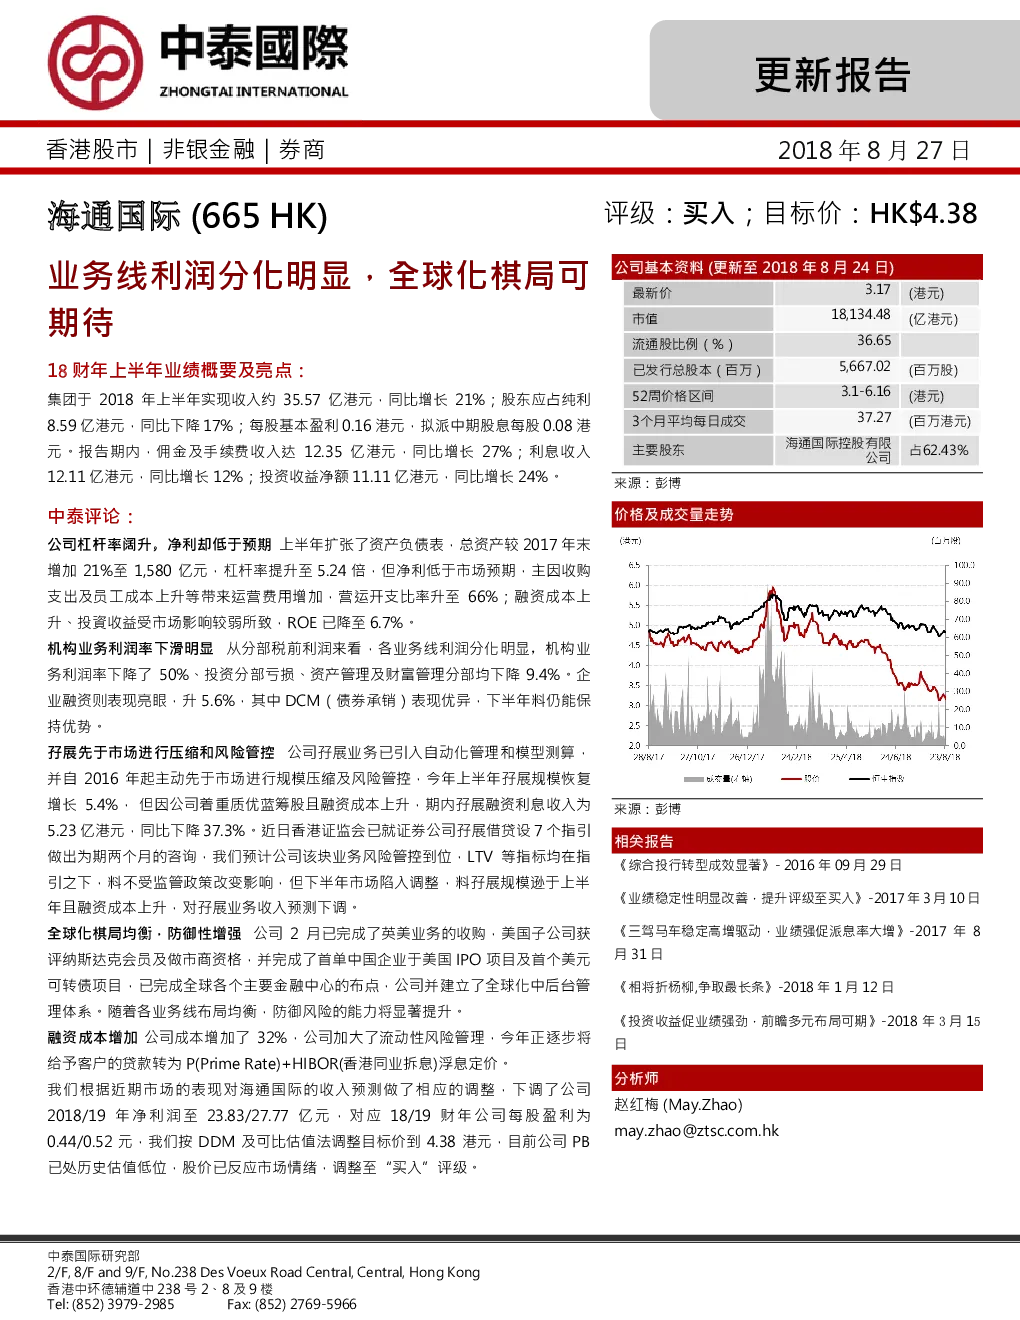Image resolution: width=1020 pixels, height=1320 pixels.
Task: Select the 市值 value 18,134.48
Action: click(x=861, y=315)
